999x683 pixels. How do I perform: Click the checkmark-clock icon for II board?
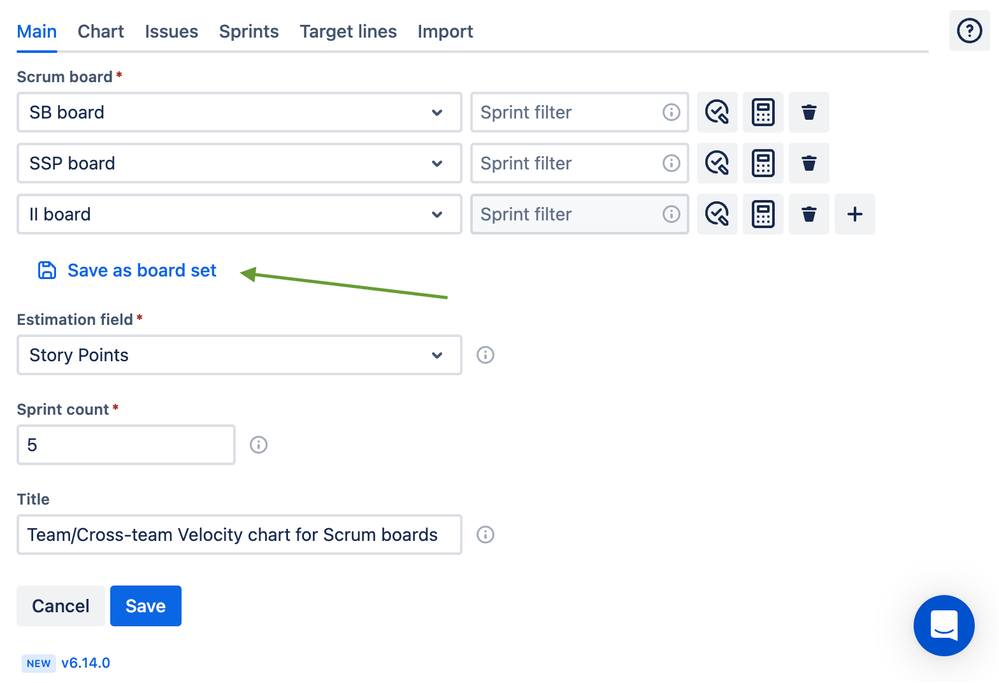717,214
